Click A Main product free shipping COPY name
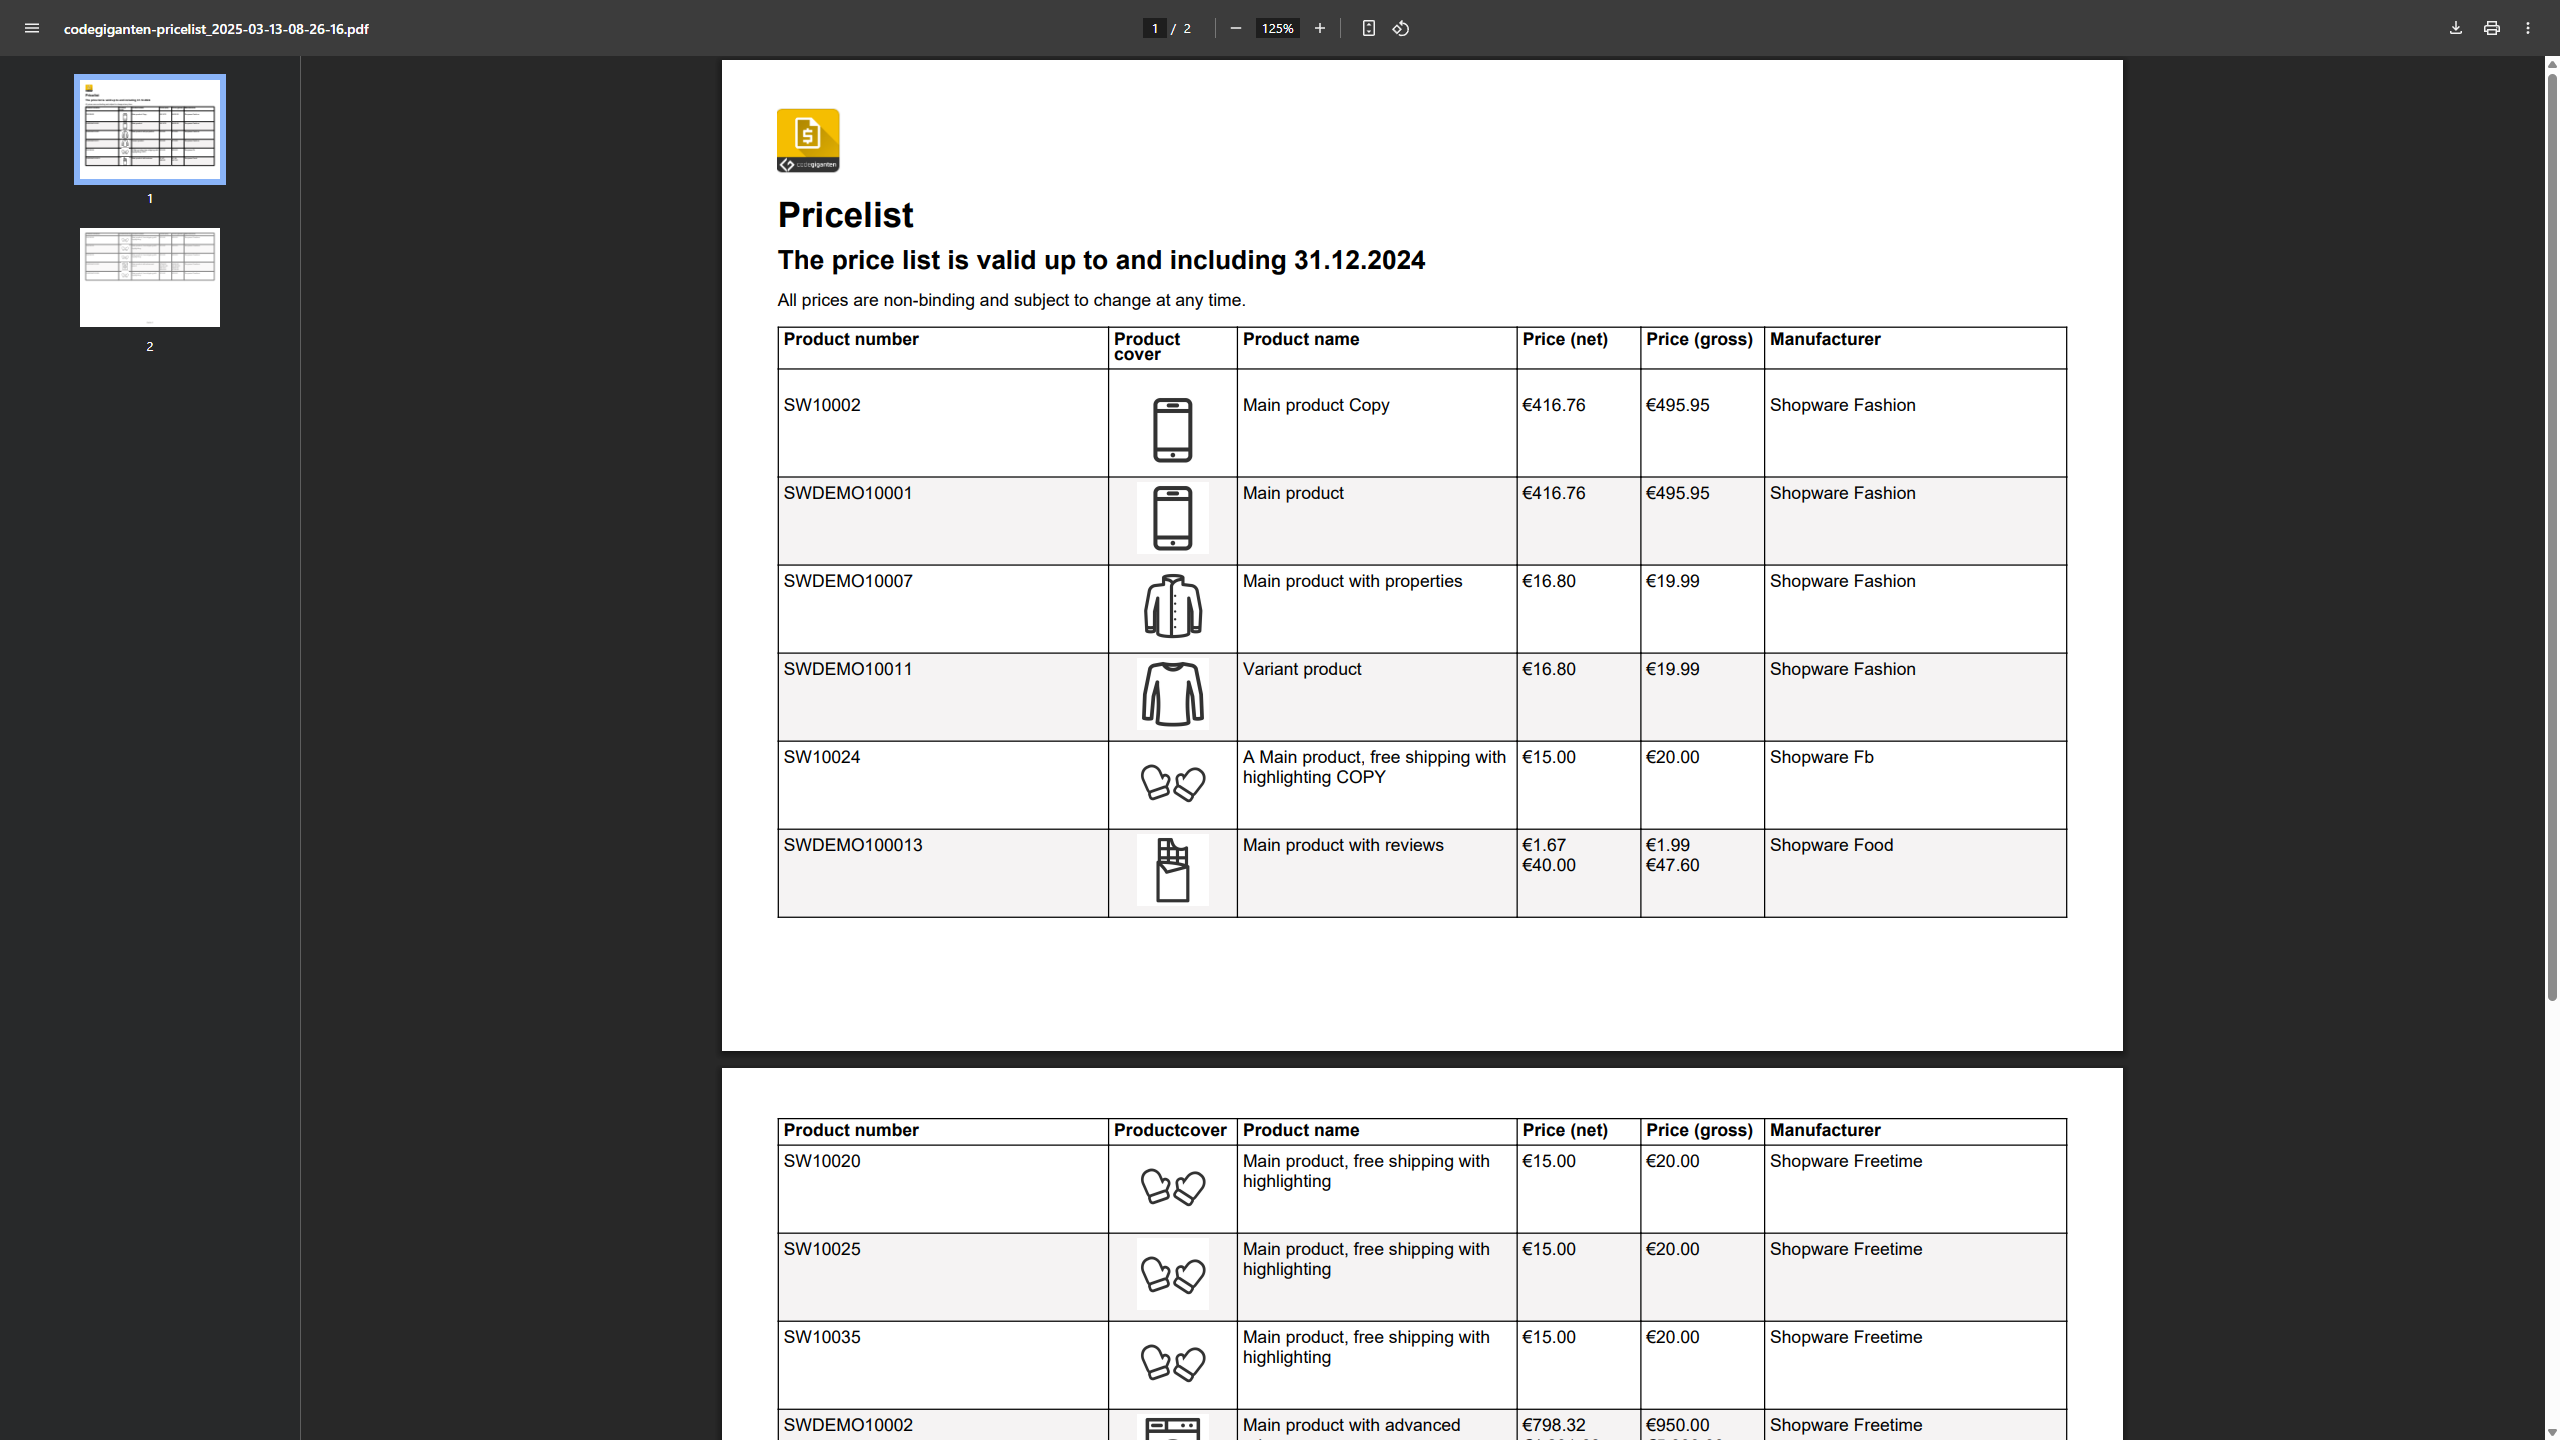 1374,767
